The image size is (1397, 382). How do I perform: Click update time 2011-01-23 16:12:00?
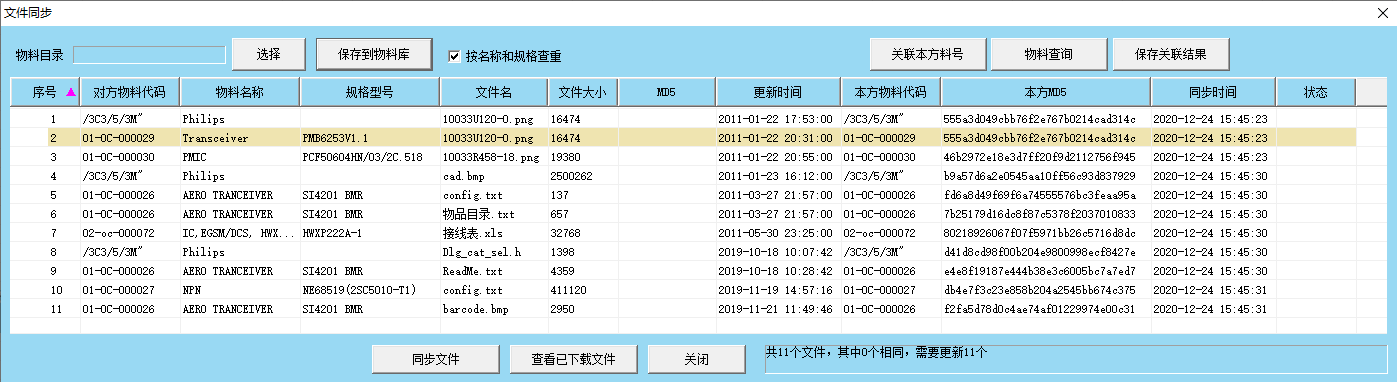(776, 176)
